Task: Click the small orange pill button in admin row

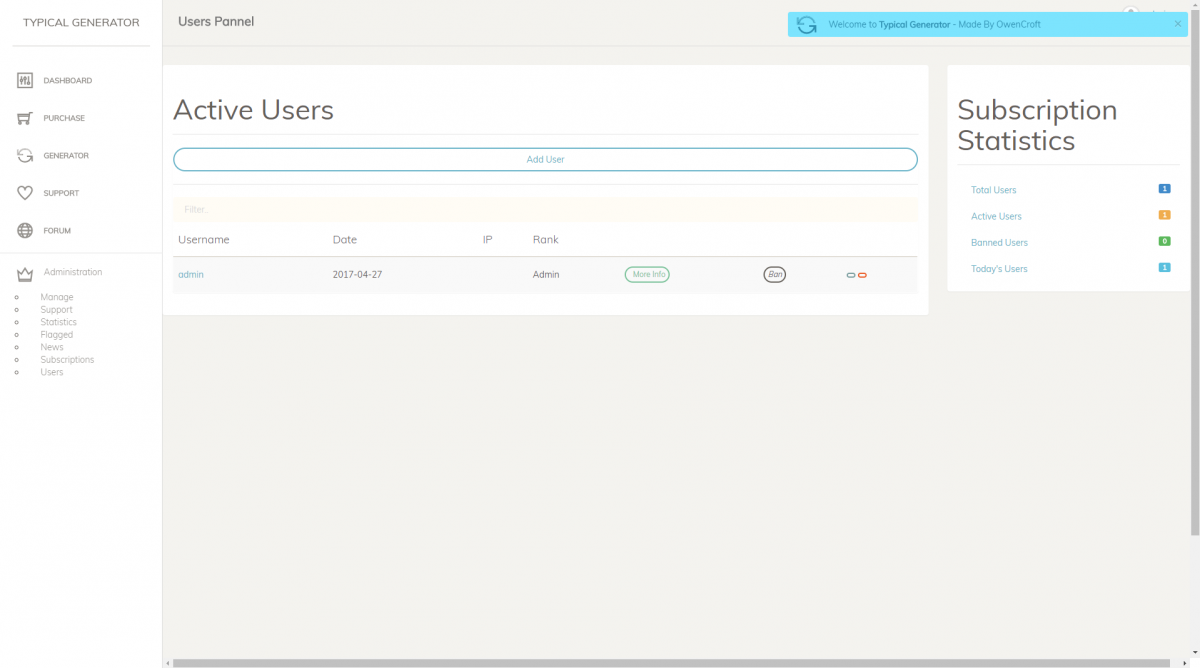Action: tap(862, 275)
